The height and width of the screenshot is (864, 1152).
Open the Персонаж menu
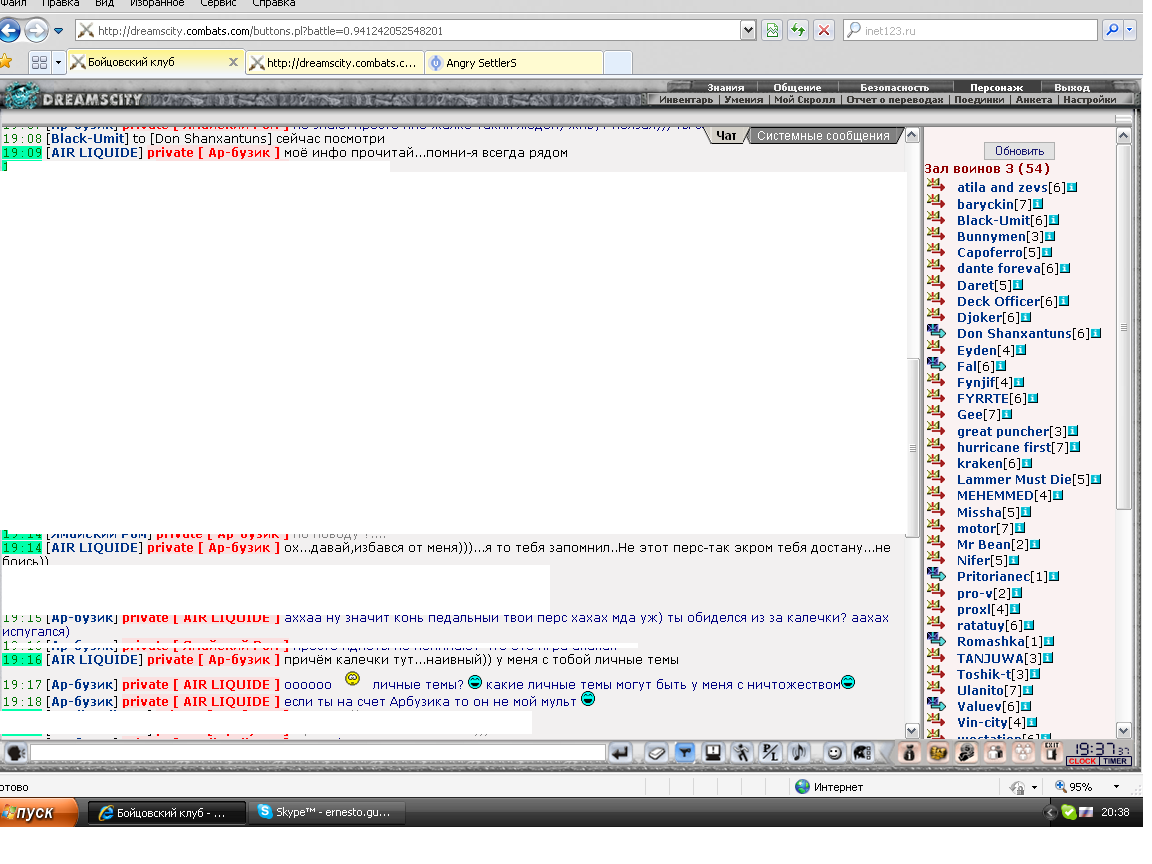[x=996, y=87]
